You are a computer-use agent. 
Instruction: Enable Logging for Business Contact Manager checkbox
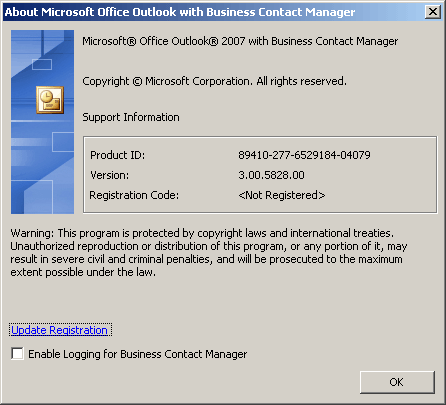(17, 353)
